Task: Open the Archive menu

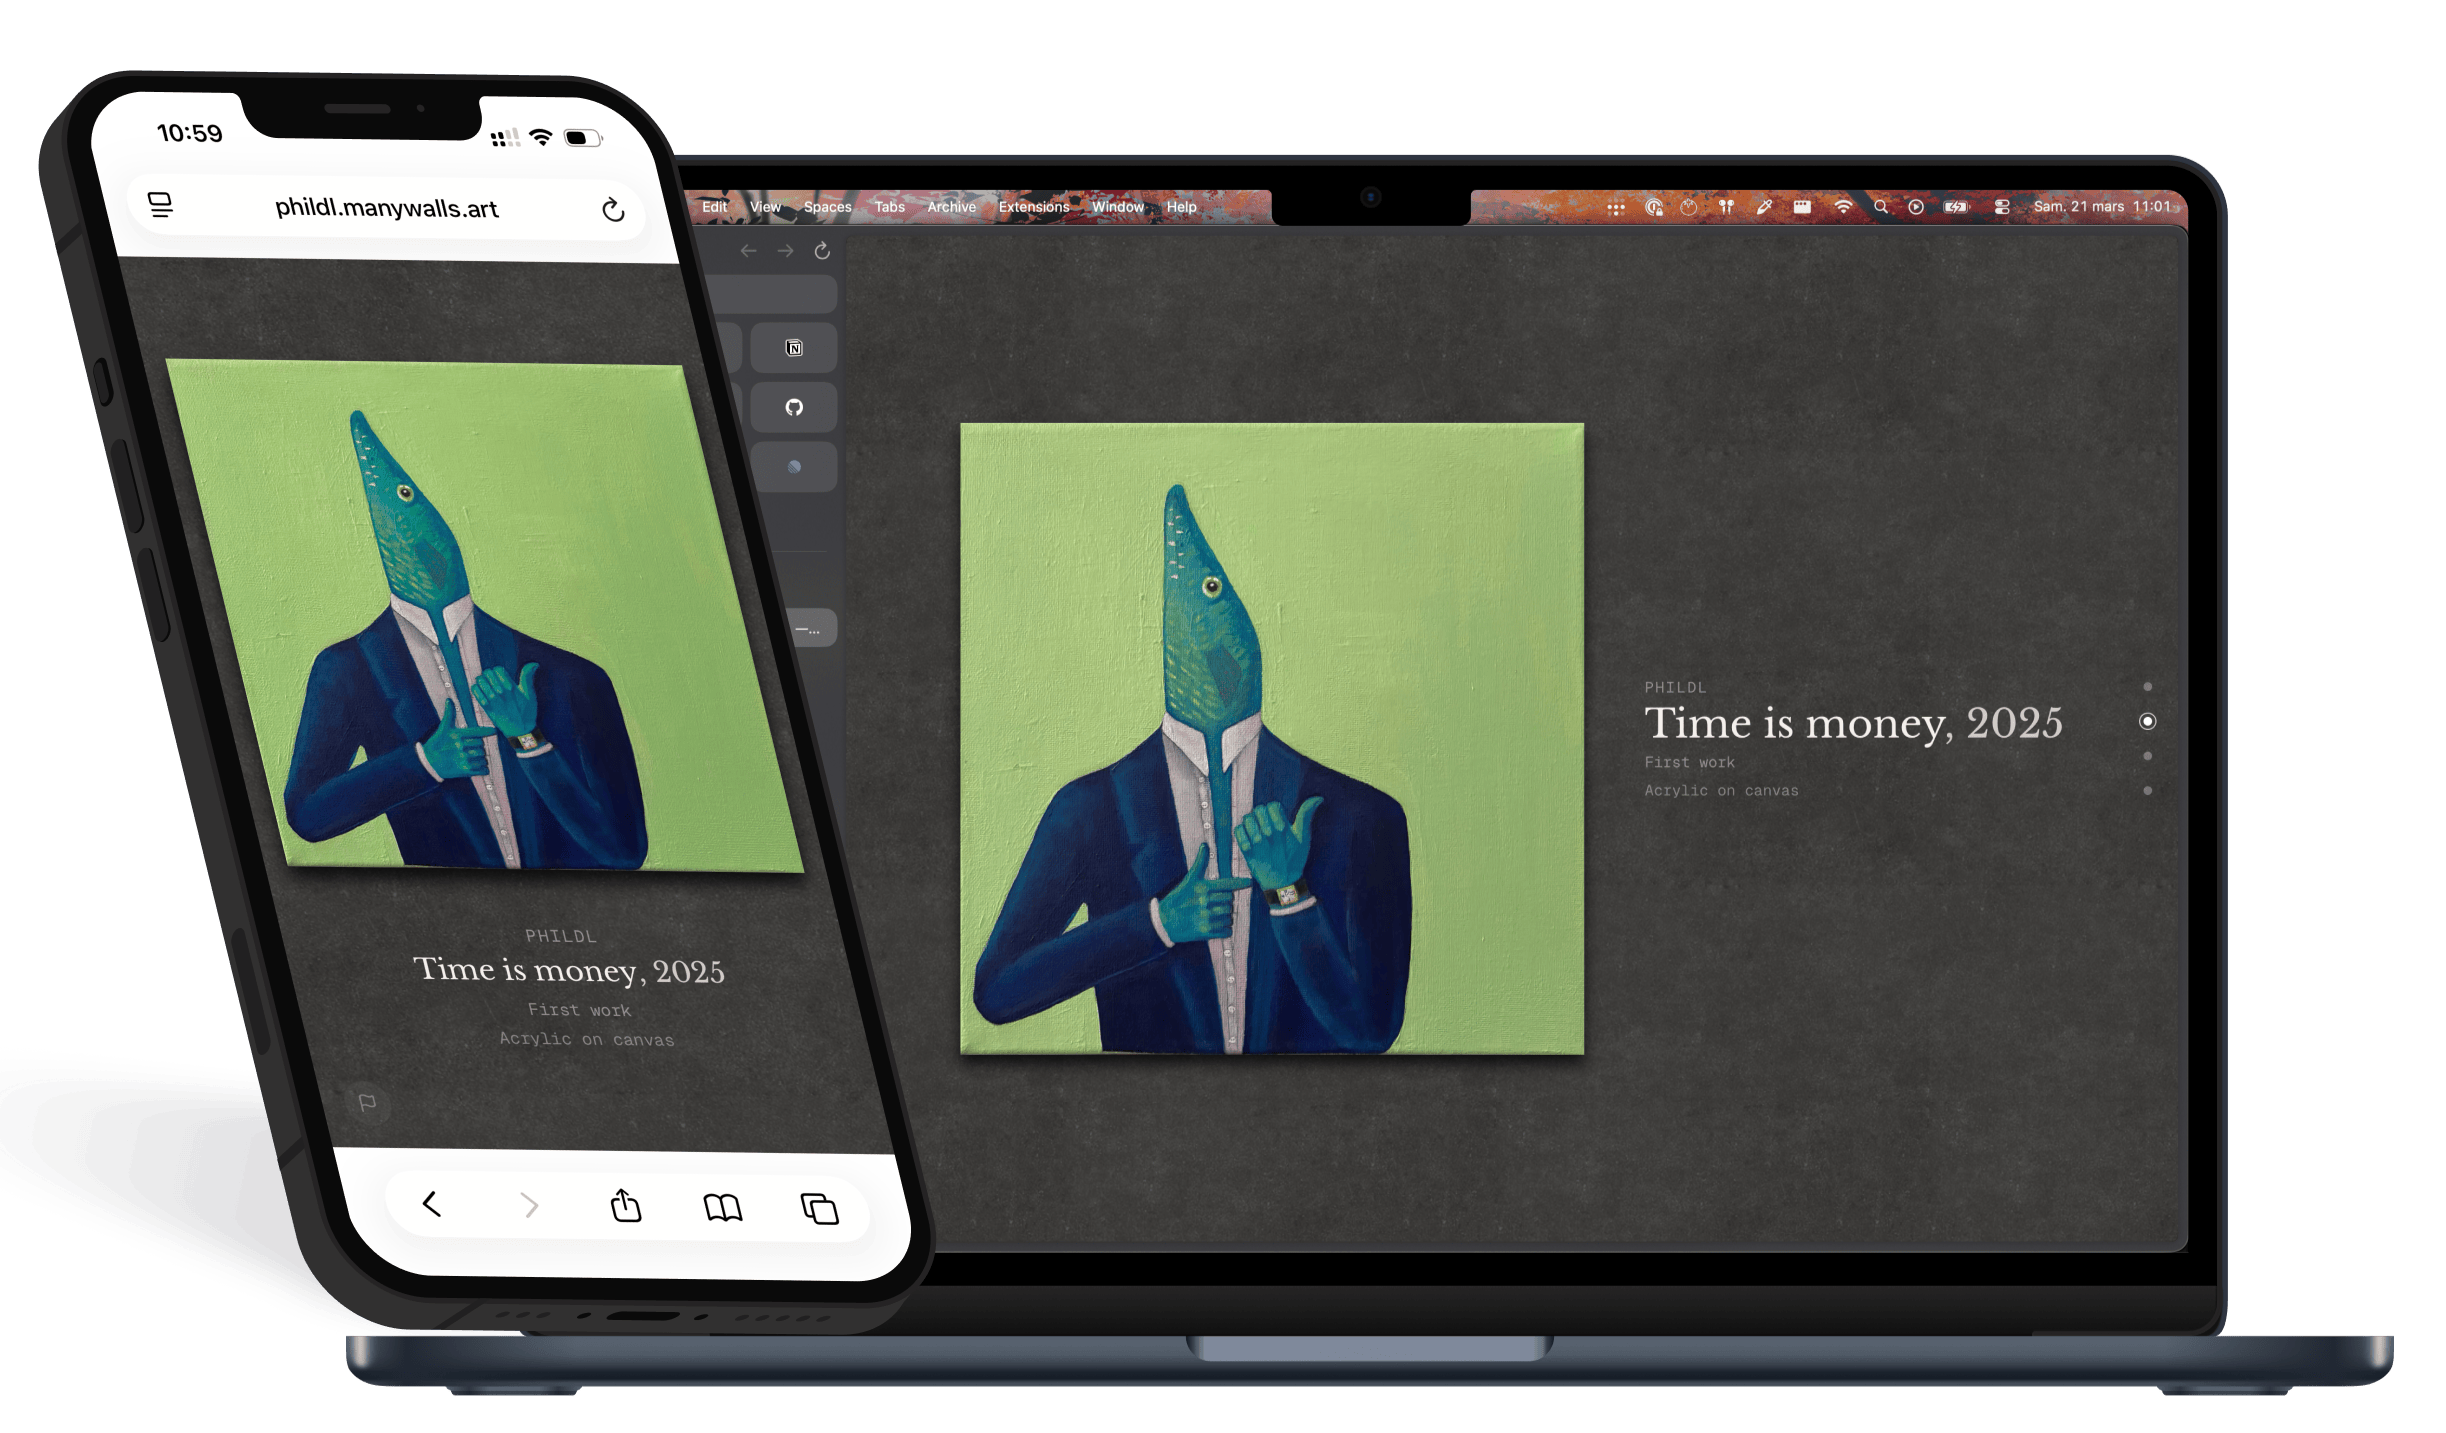Action: (x=950, y=206)
